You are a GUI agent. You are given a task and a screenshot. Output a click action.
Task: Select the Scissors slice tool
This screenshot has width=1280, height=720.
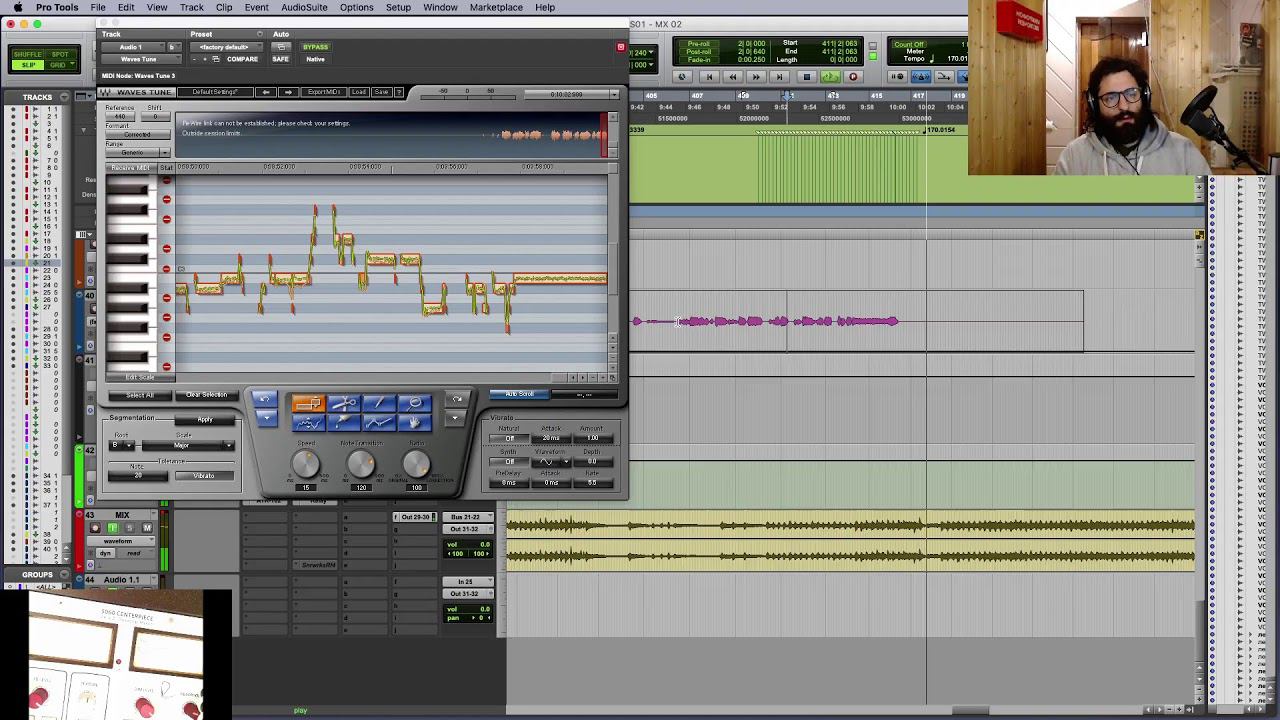click(343, 404)
